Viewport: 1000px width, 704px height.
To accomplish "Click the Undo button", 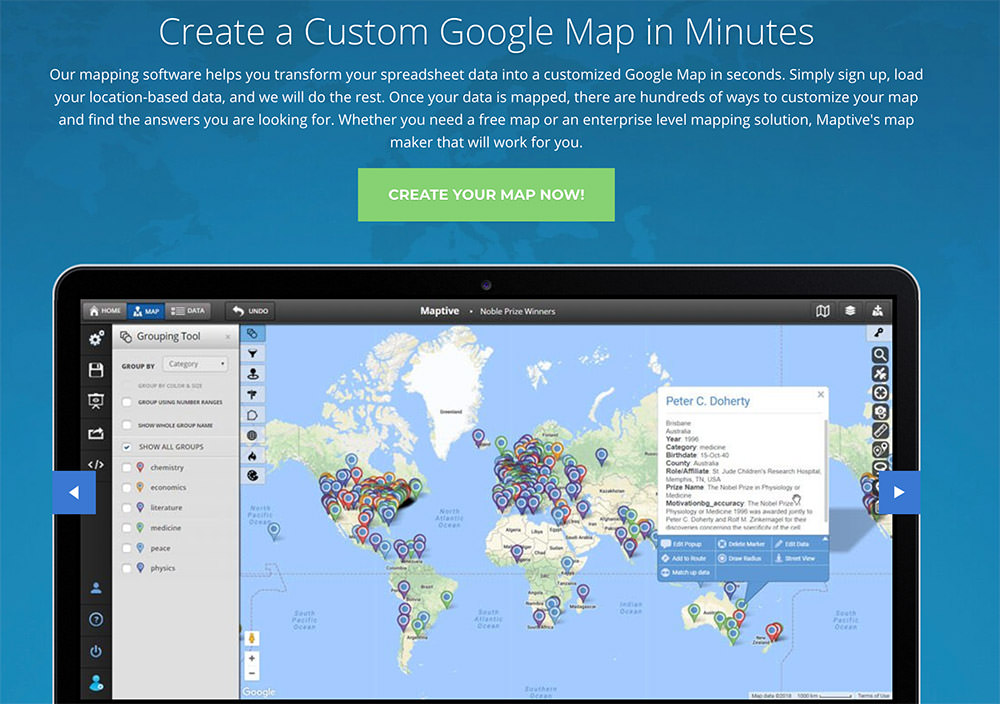I will click(x=250, y=311).
